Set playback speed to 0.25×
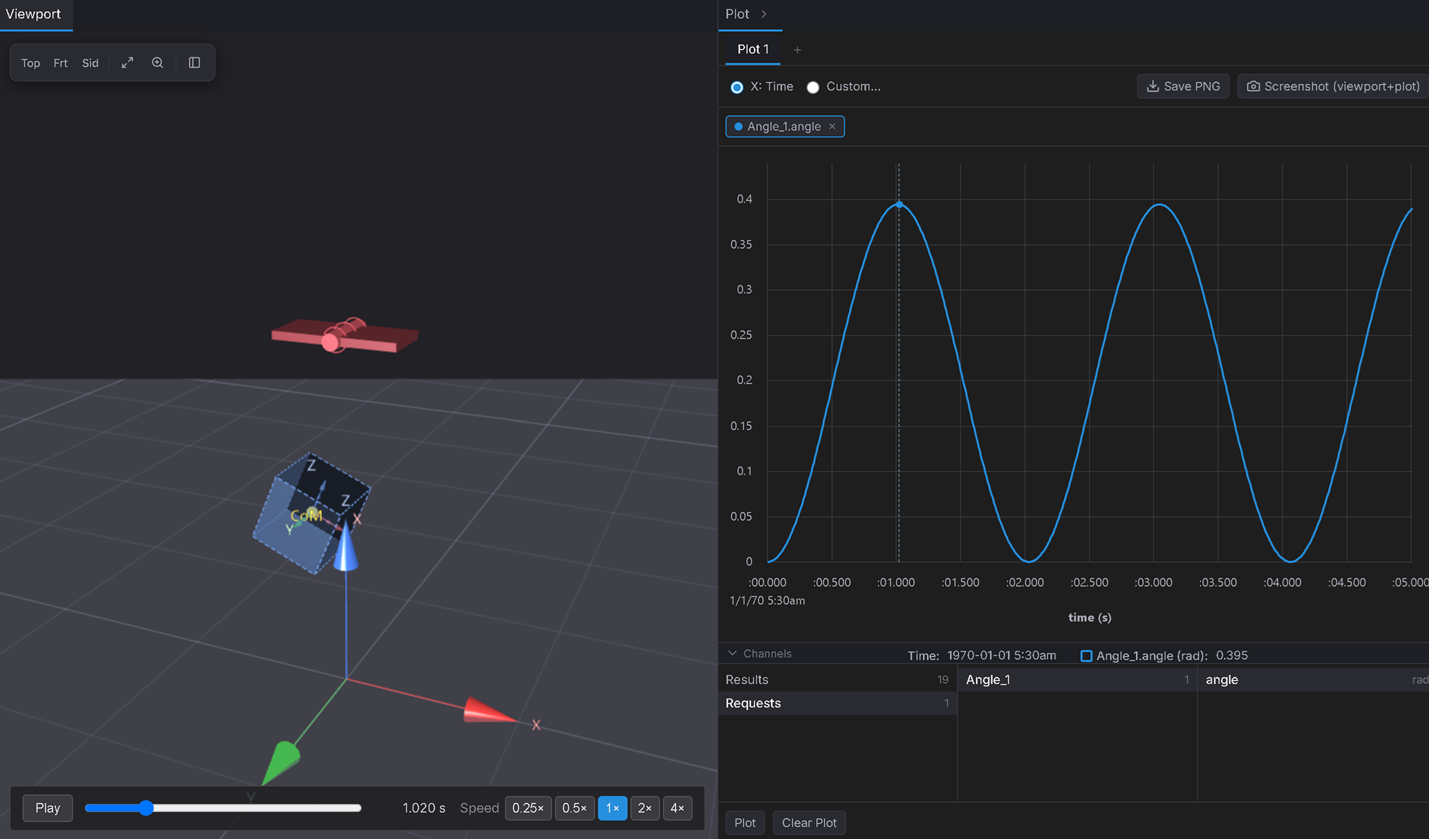Image resolution: width=1429 pixels, height=839 pixels. (528, 808)
